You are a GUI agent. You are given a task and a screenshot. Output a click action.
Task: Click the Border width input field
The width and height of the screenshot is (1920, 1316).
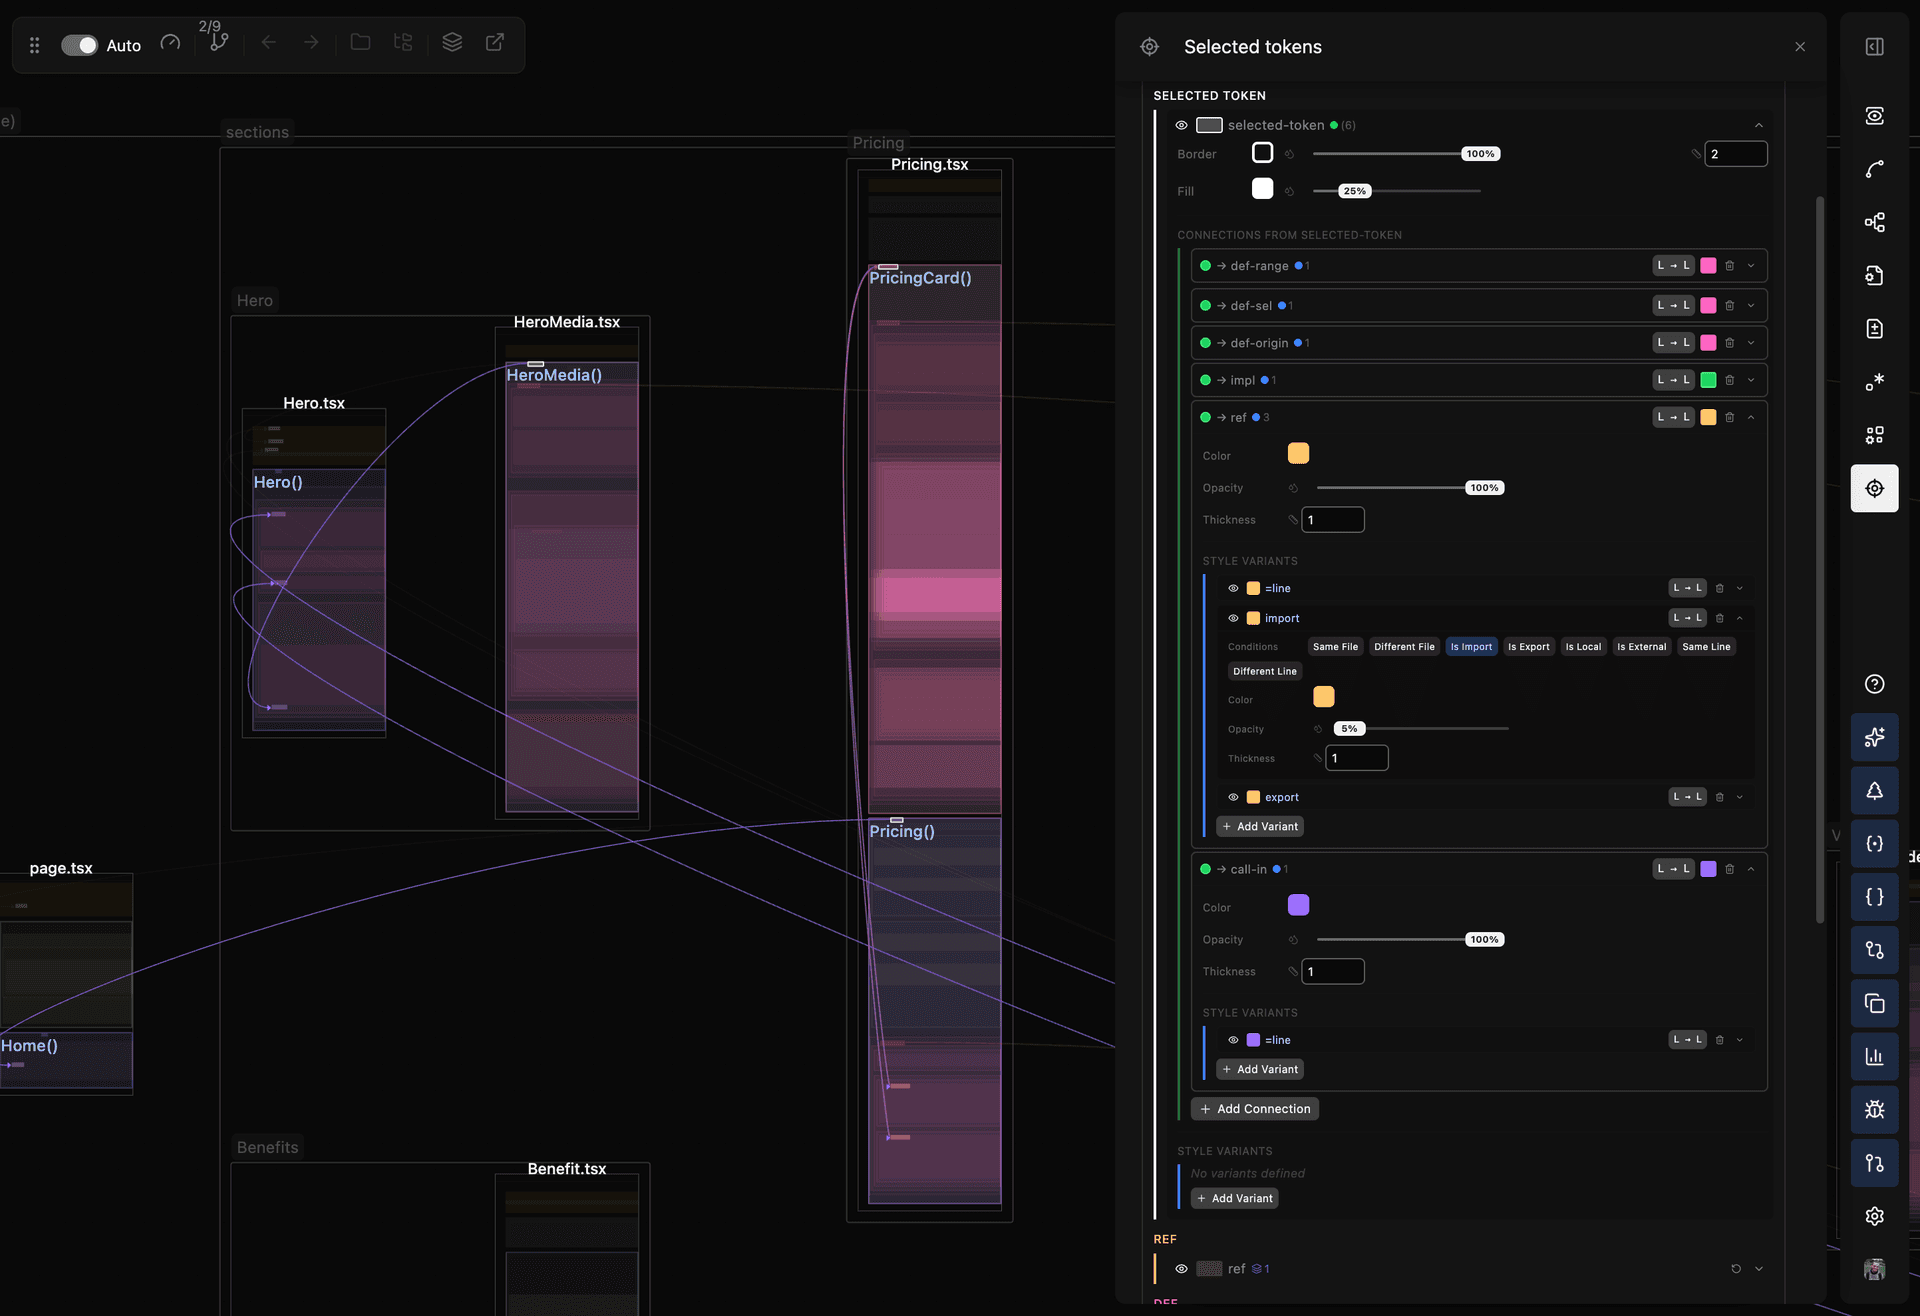point(1736,154)
